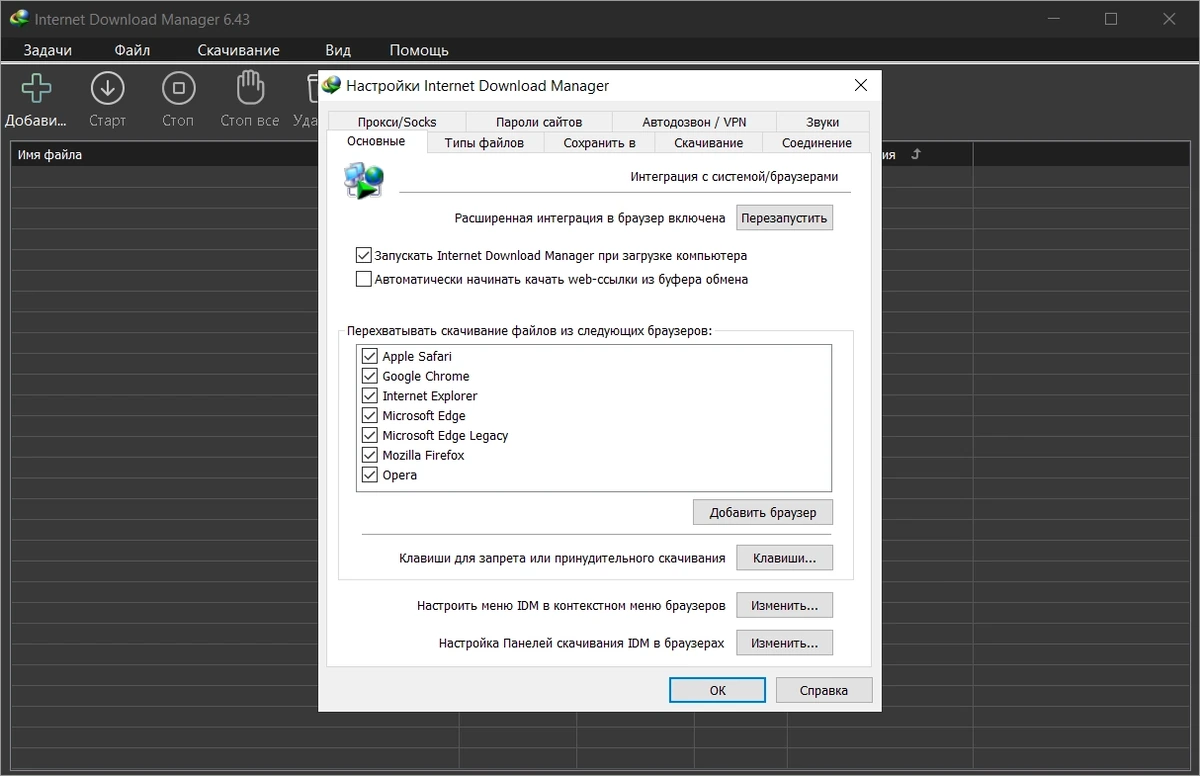Viewport: 1200px width, 776px height.
Task: Uncheck Internet Explorer browser
Action: (370, 396)
